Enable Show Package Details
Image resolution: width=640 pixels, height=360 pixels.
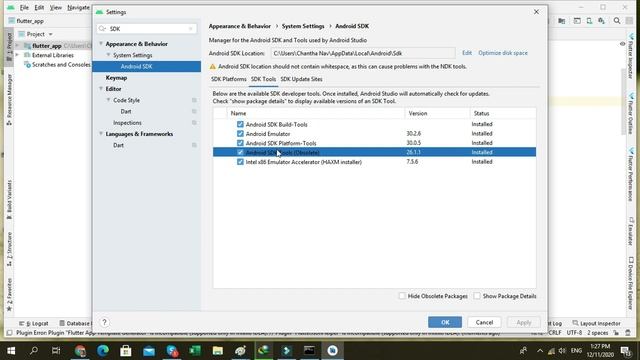click(477, 296)
